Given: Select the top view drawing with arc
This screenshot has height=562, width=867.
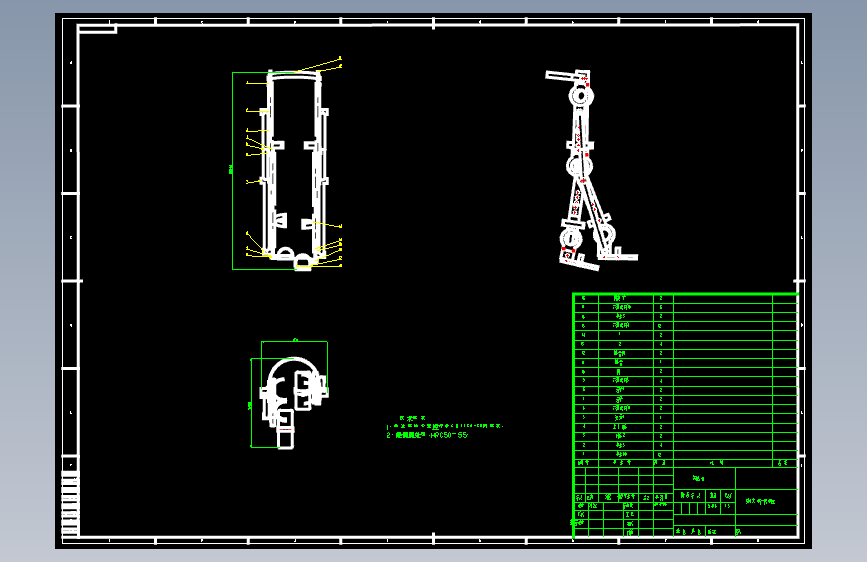Looking at the screenshot, I should tap(293, 403).
